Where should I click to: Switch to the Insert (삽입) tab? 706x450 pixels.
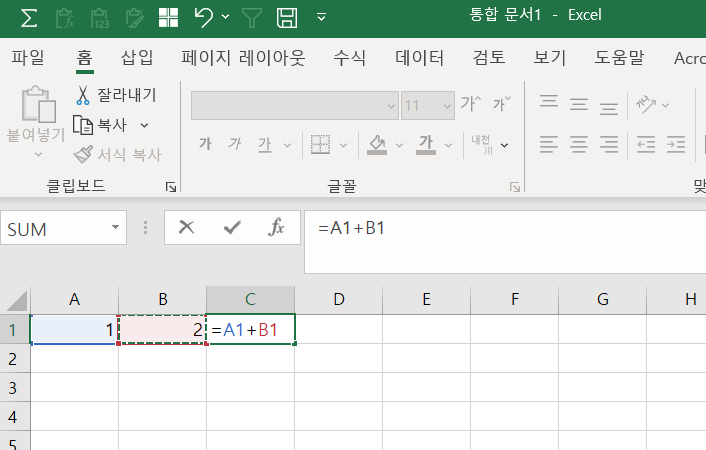pyautogui.click(x=137, y=57)
